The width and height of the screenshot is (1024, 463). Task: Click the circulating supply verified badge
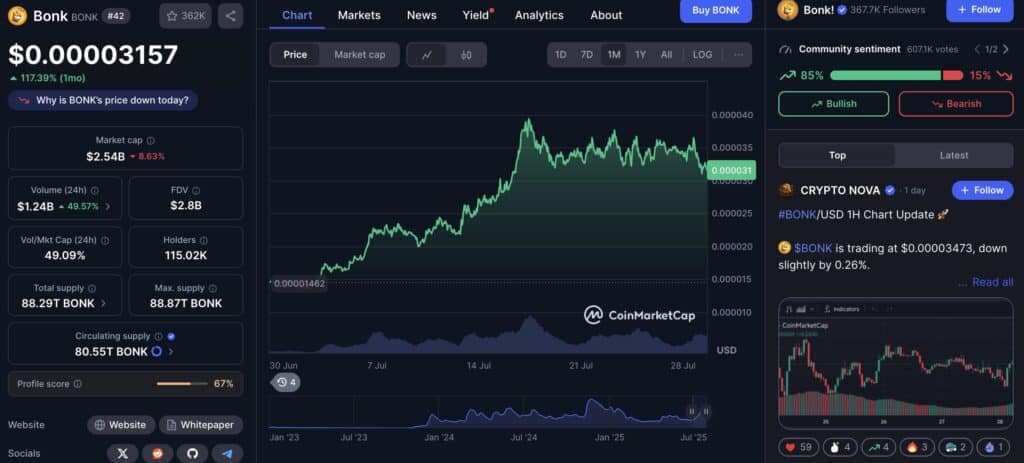coord(171,336)
